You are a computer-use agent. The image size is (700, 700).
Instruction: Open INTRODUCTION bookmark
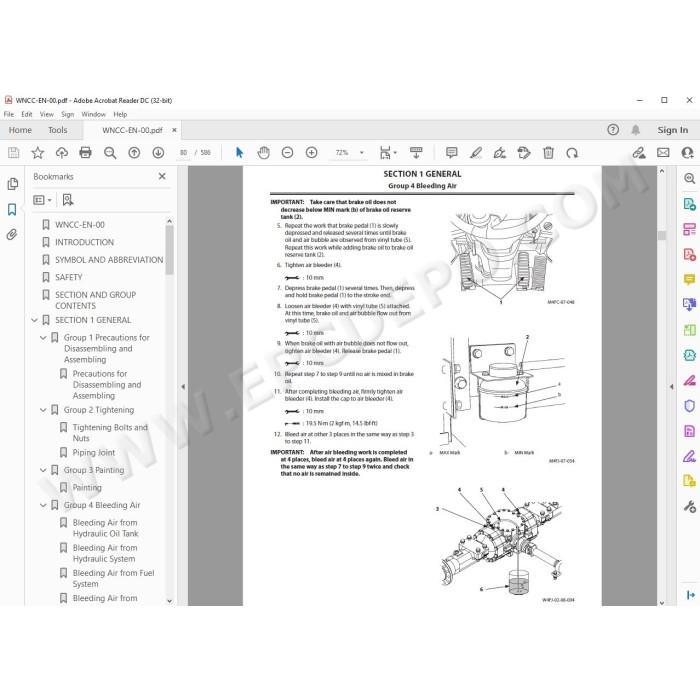tap(84, 242)
